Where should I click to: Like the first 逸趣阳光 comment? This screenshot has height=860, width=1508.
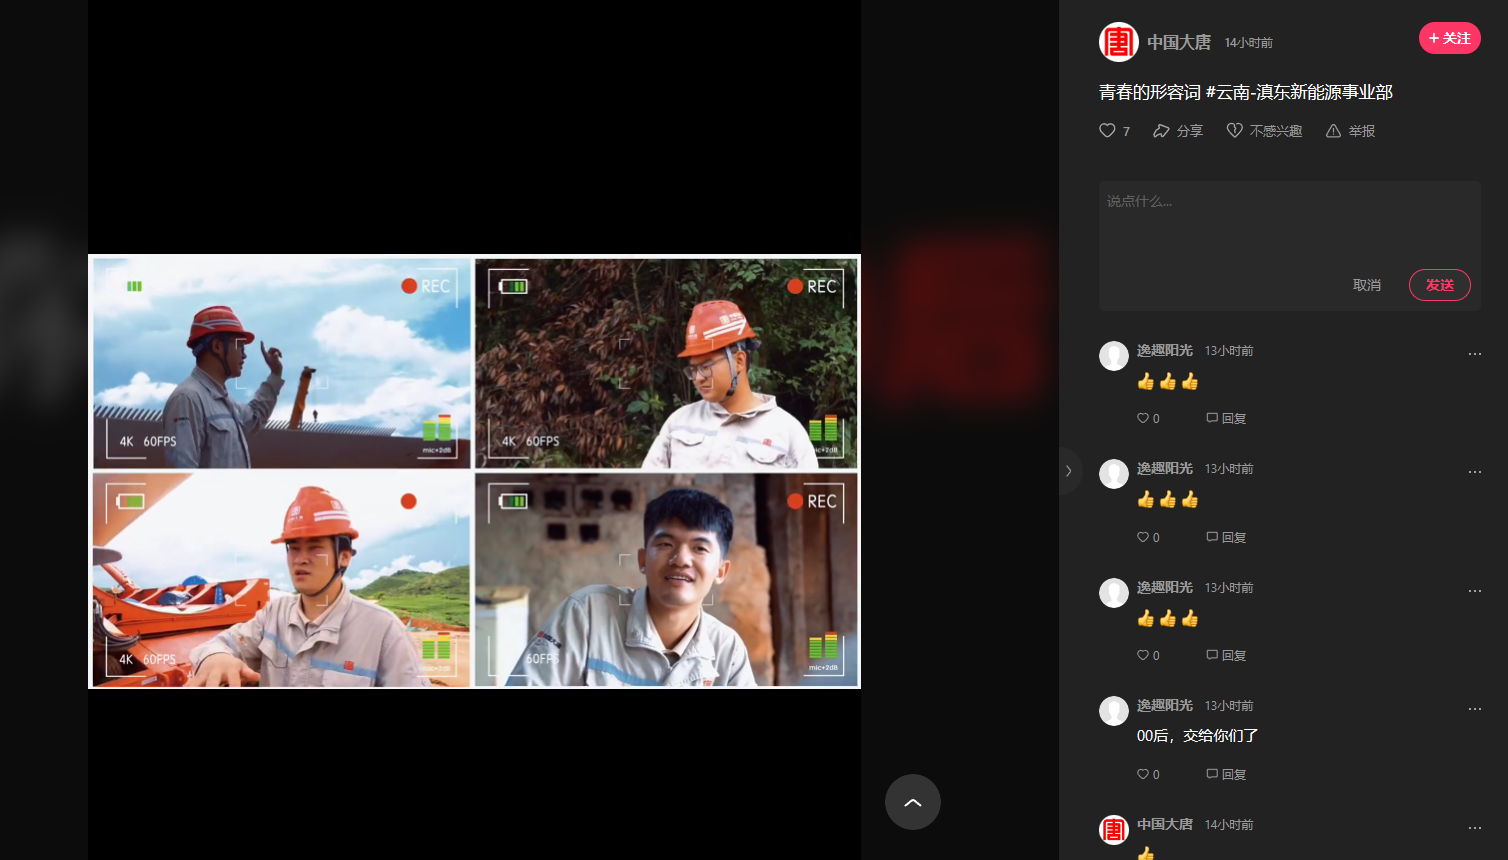tap(1143, 419)
